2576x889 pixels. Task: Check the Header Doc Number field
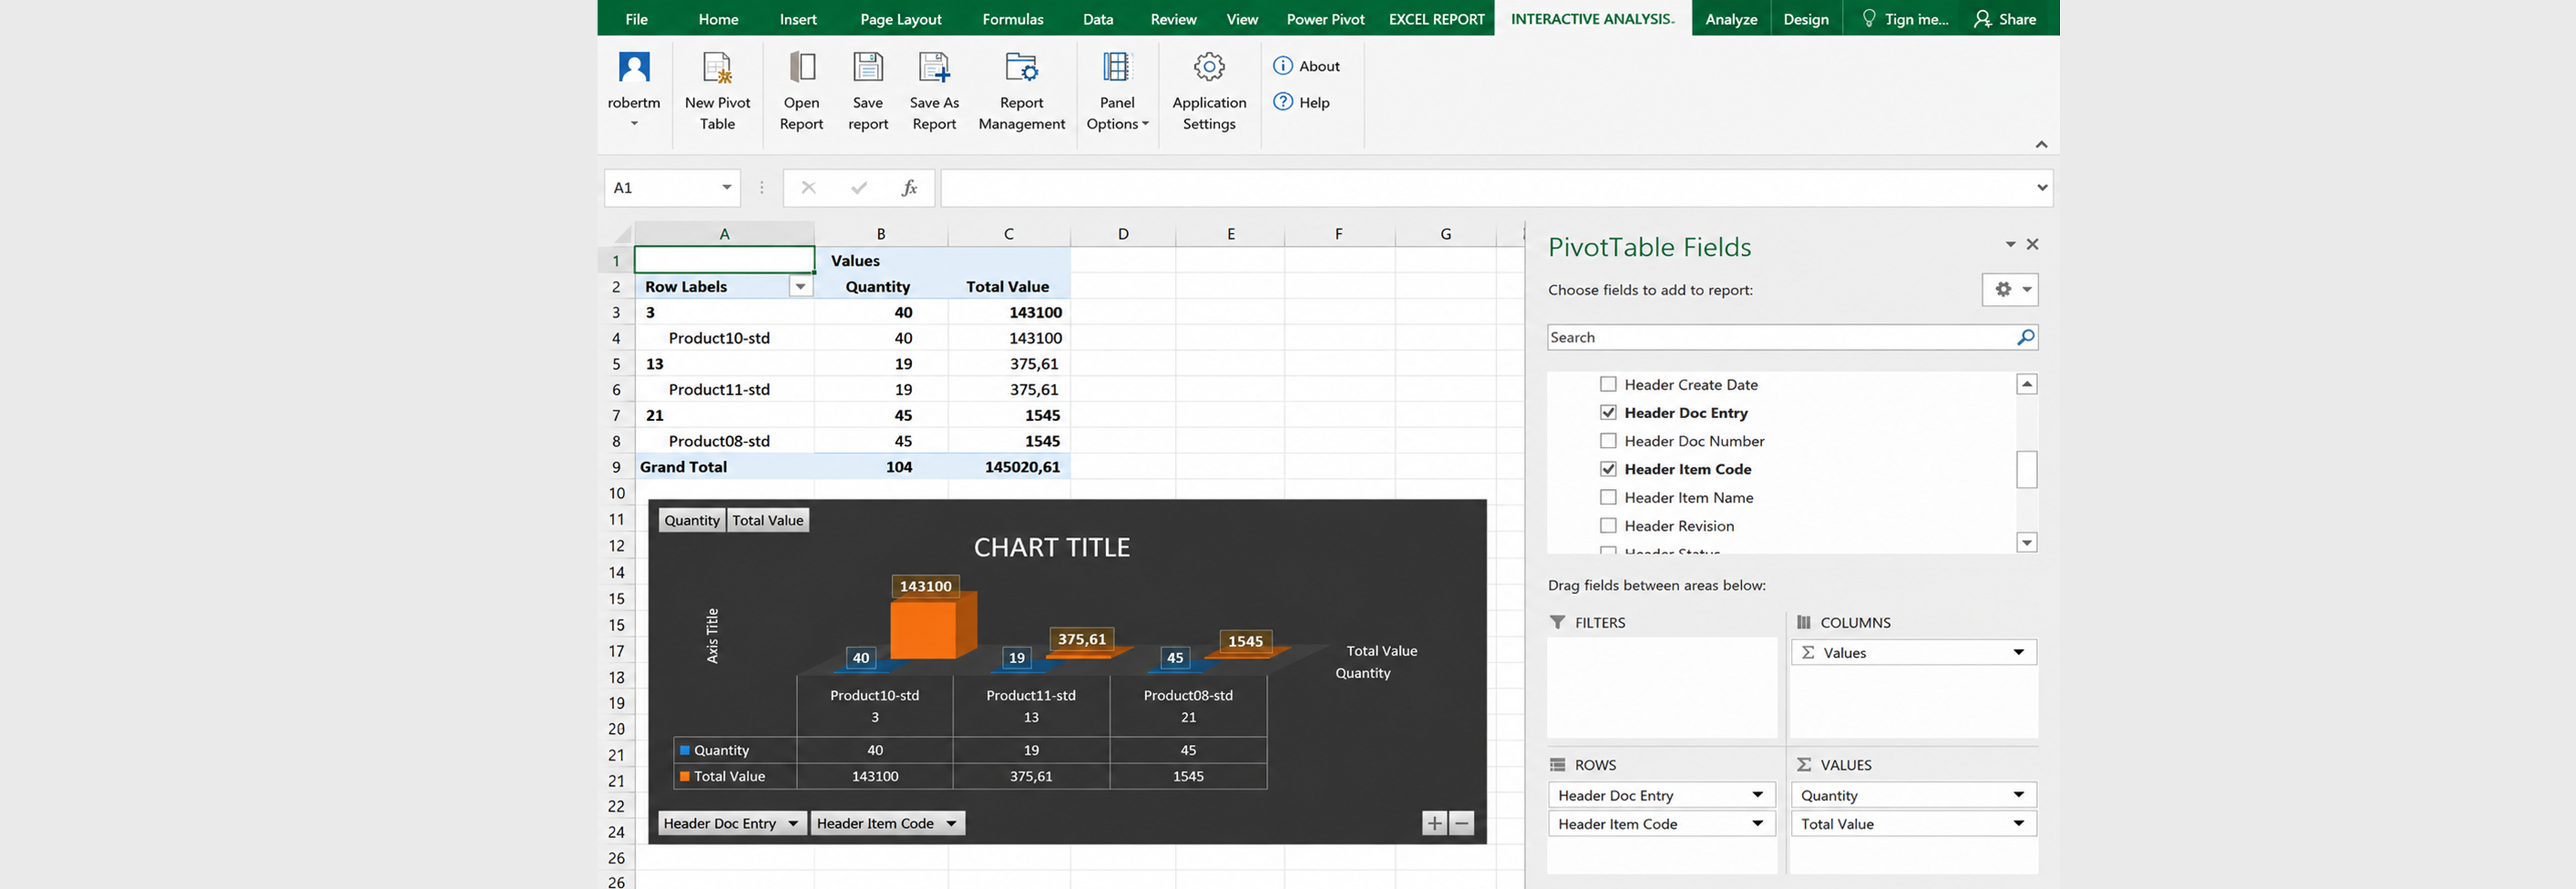(x=1608, y=440)
